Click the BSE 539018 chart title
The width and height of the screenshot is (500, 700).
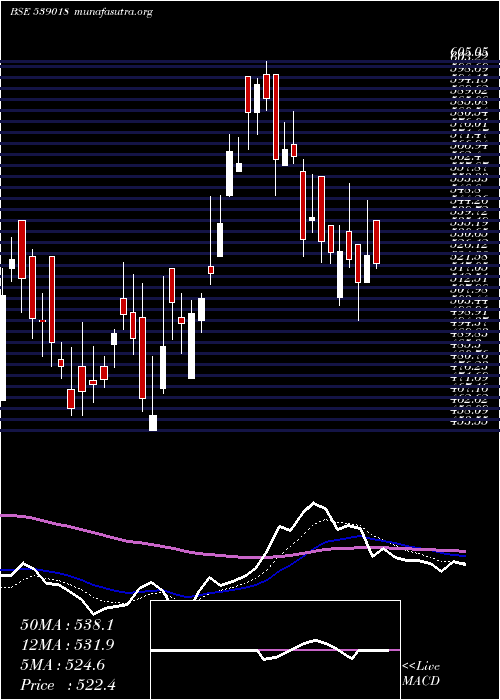pos(39,12)
